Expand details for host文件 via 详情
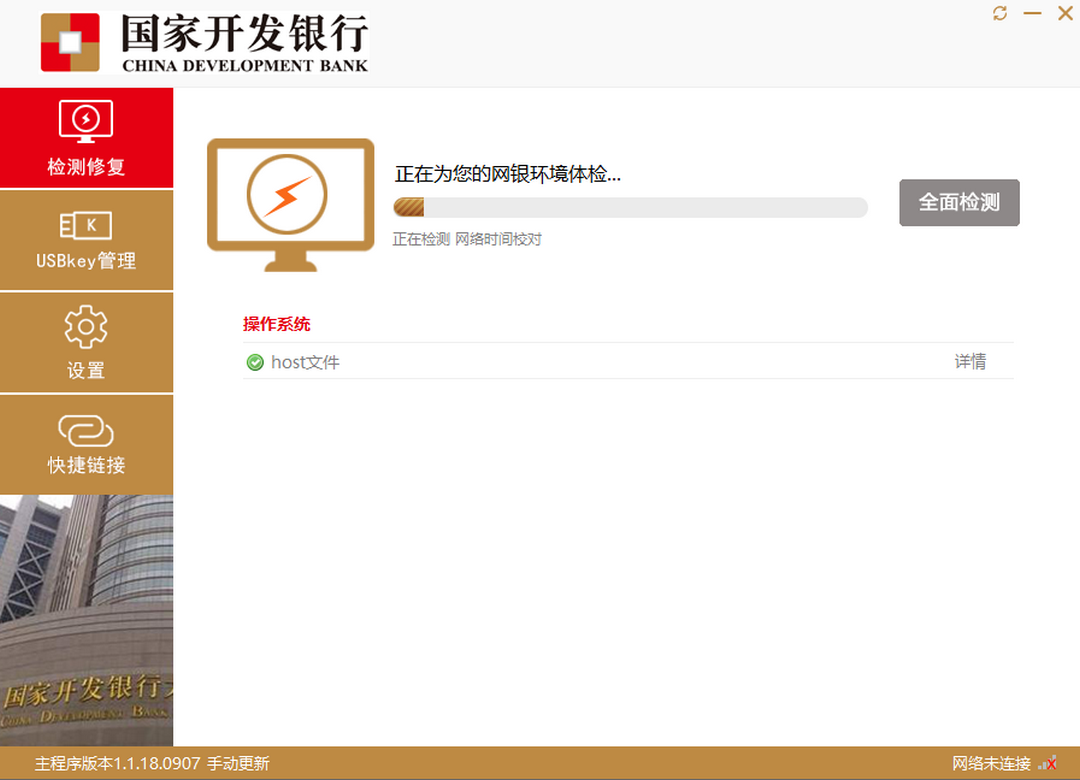1080x780 pixels. coord(970,362)
